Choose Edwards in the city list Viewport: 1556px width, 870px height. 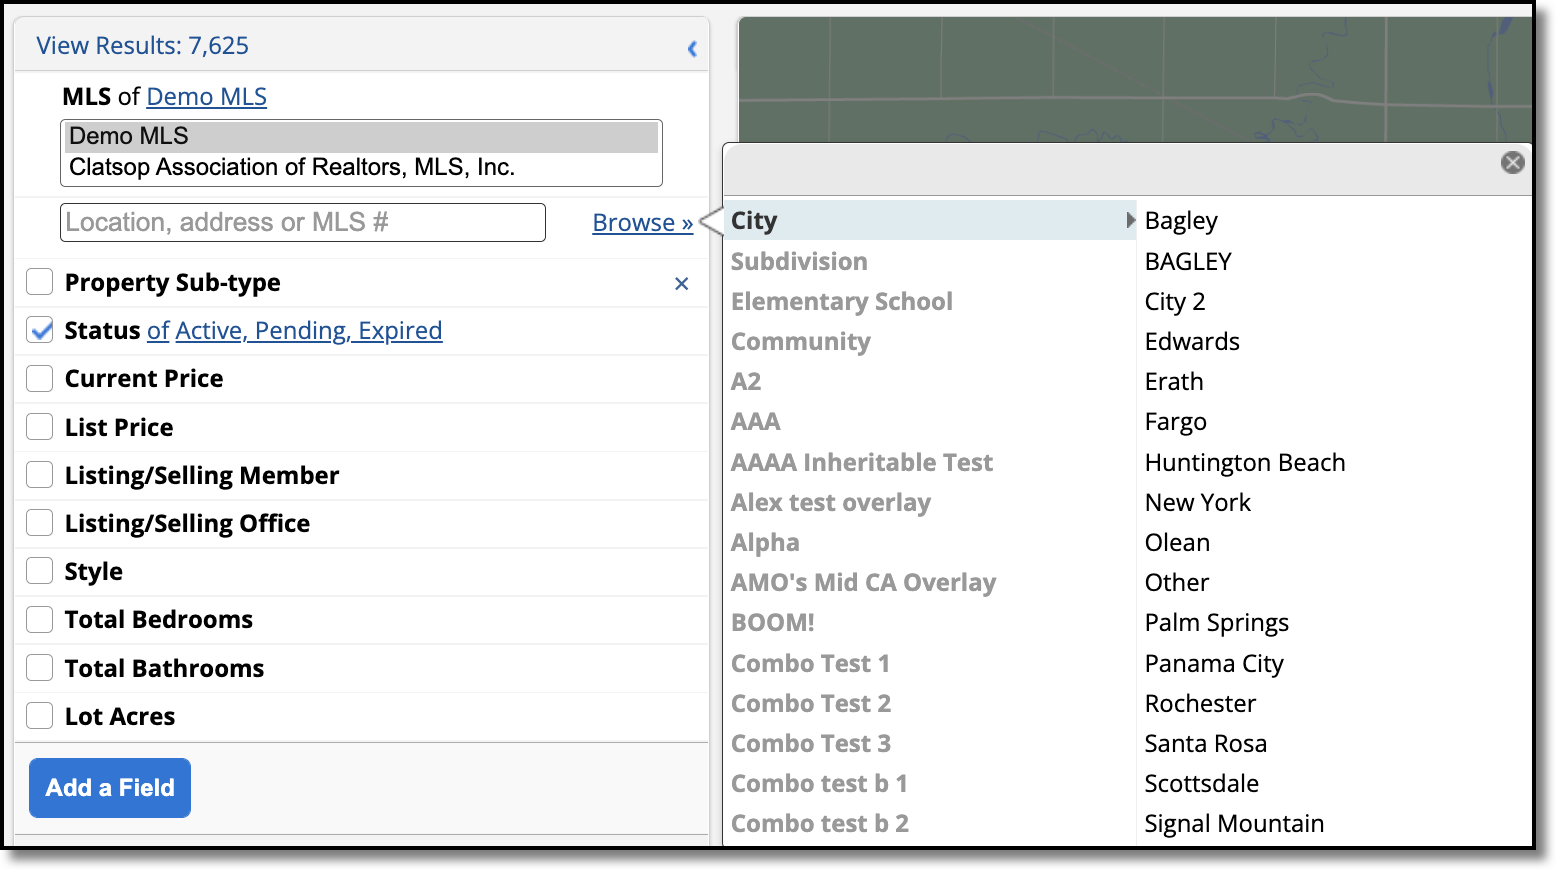coord(1192,341)
